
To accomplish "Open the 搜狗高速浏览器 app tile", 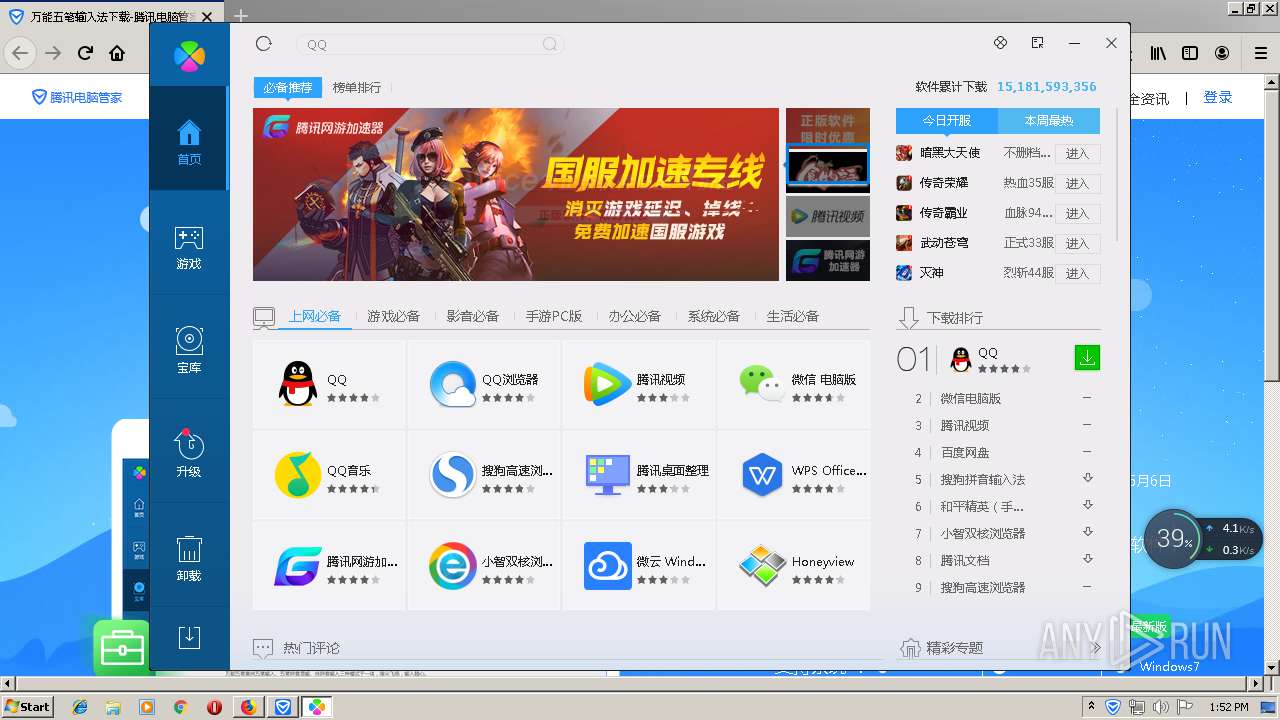I will tap(484, 475).
